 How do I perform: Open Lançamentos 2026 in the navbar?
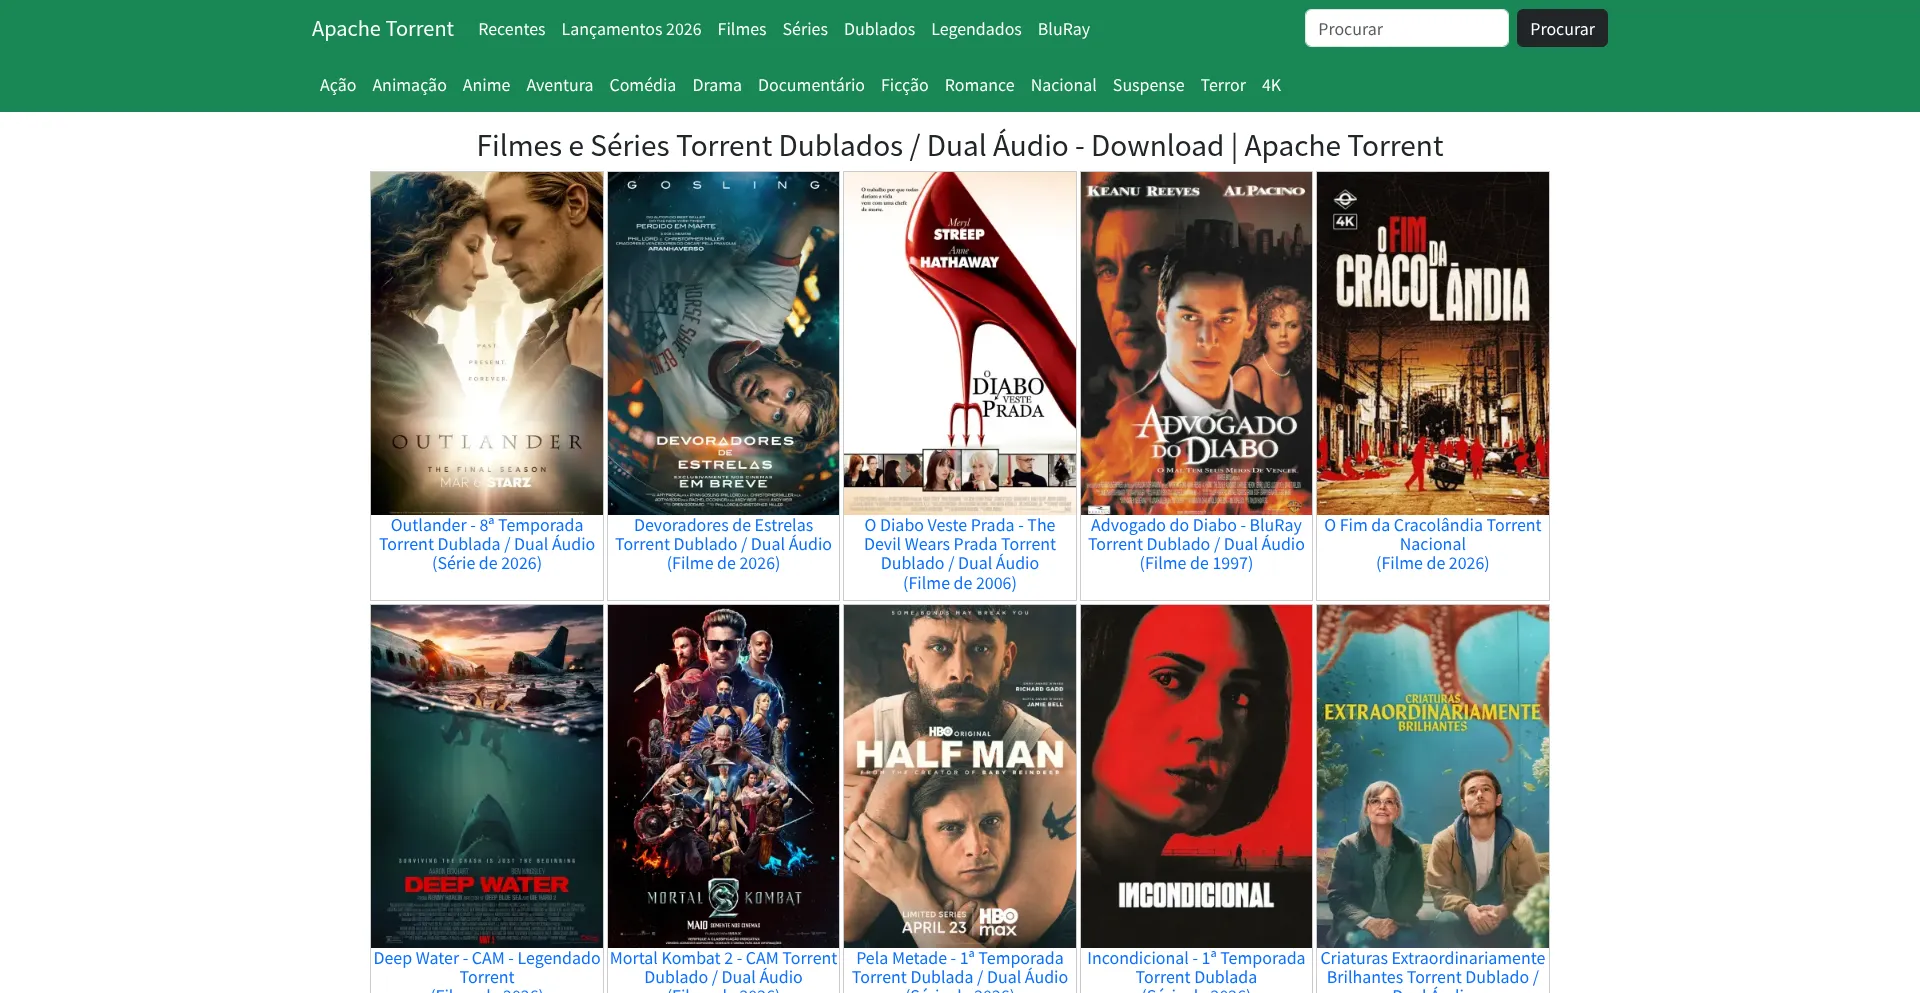(x=631, y=29)
